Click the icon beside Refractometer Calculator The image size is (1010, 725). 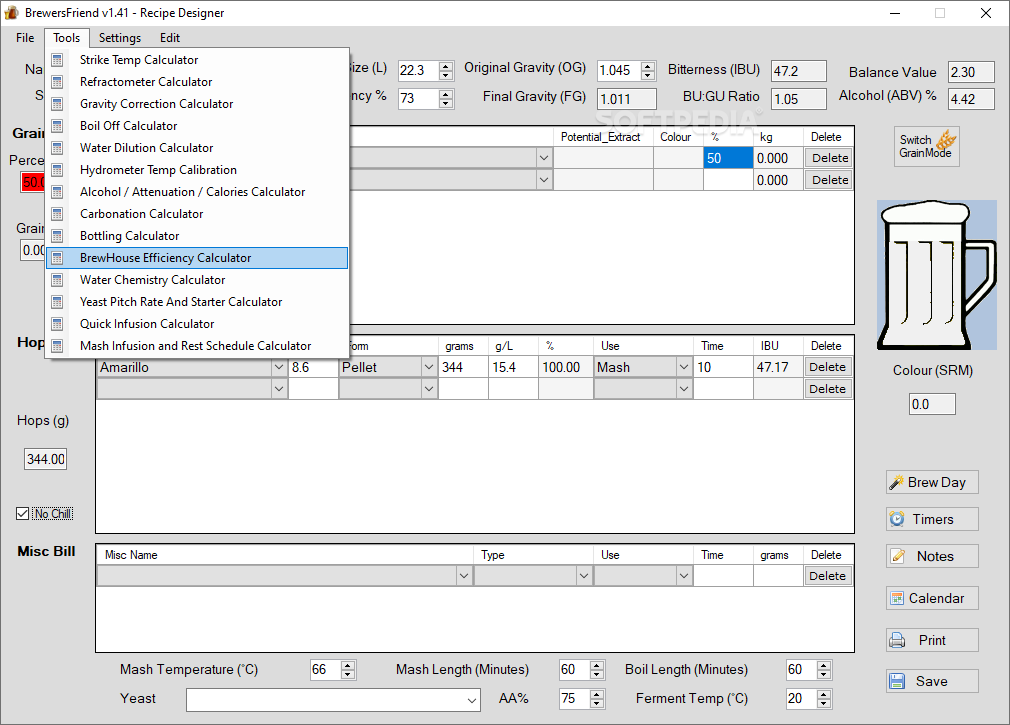57,82
